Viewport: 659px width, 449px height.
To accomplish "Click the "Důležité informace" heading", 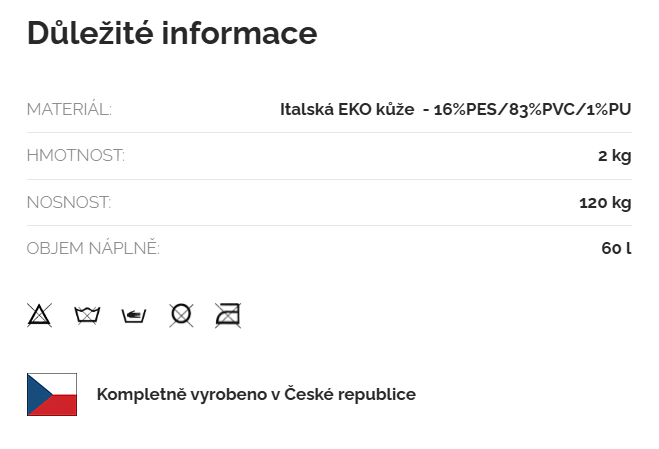I will click(x=172, y=33).
